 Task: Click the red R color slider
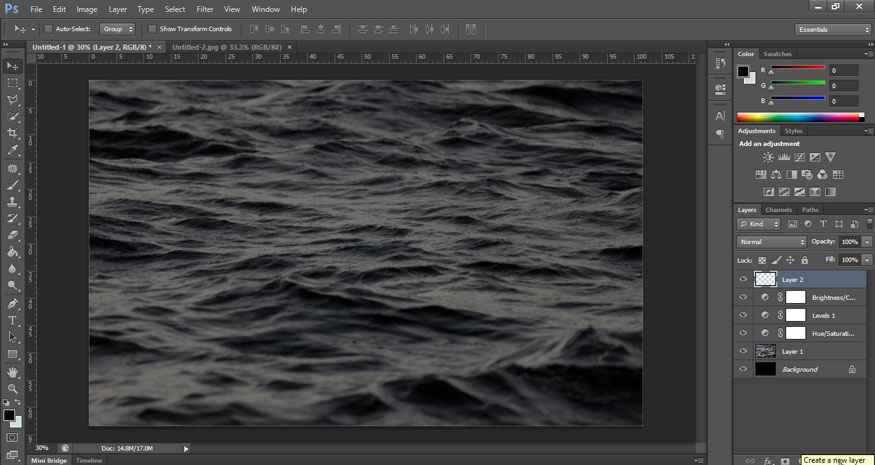tap(798, 68)
